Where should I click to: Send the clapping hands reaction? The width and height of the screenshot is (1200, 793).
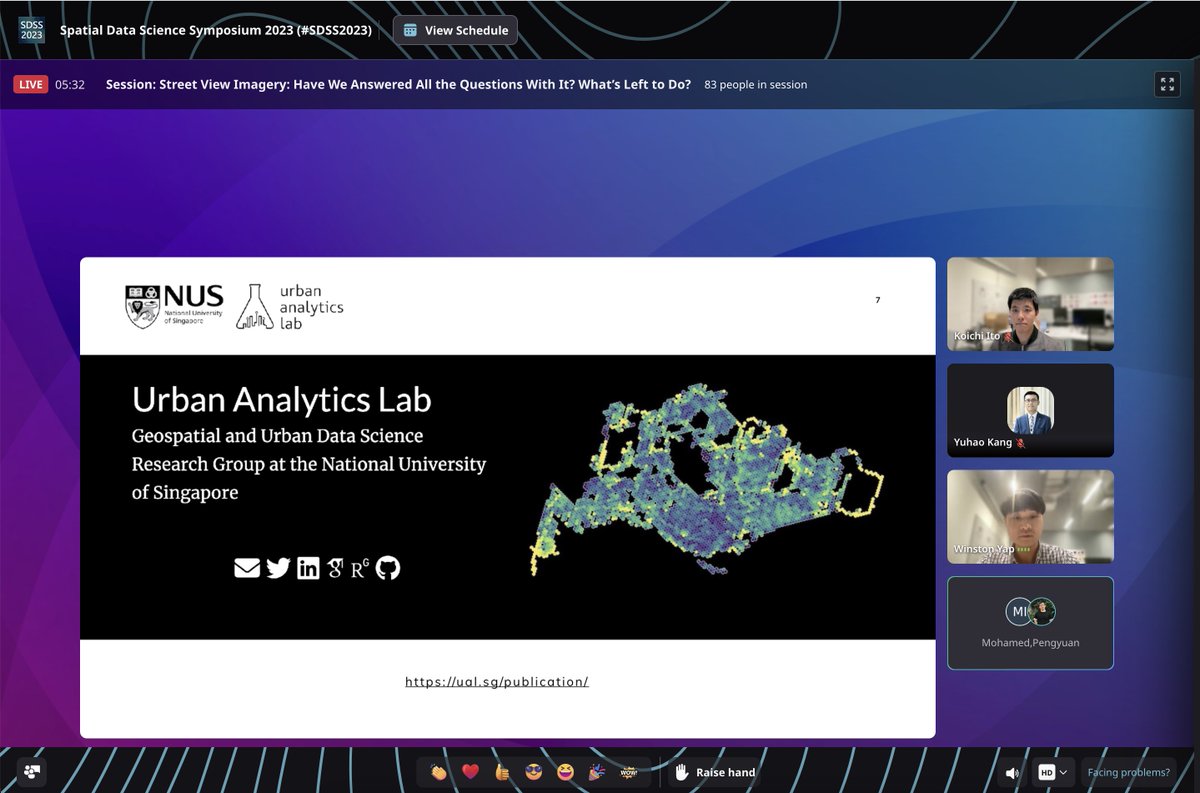tap(438, 772)
